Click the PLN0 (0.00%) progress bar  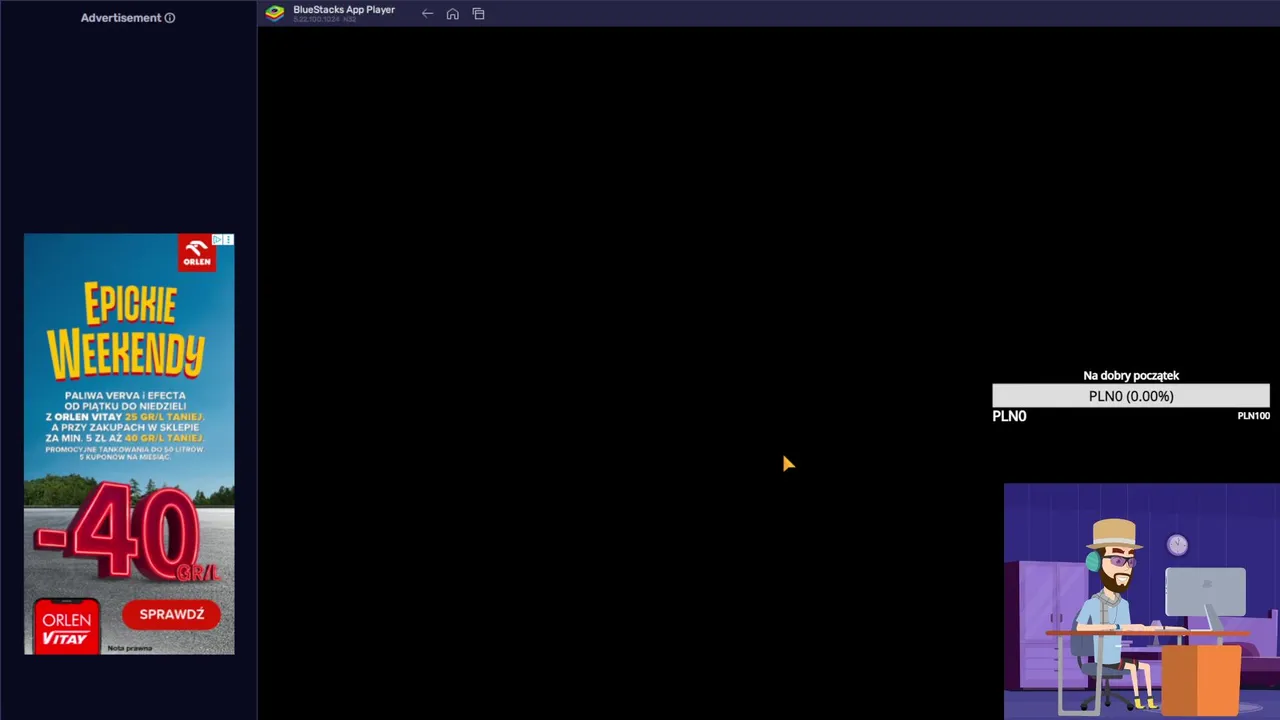click(x=1131, y=396)
